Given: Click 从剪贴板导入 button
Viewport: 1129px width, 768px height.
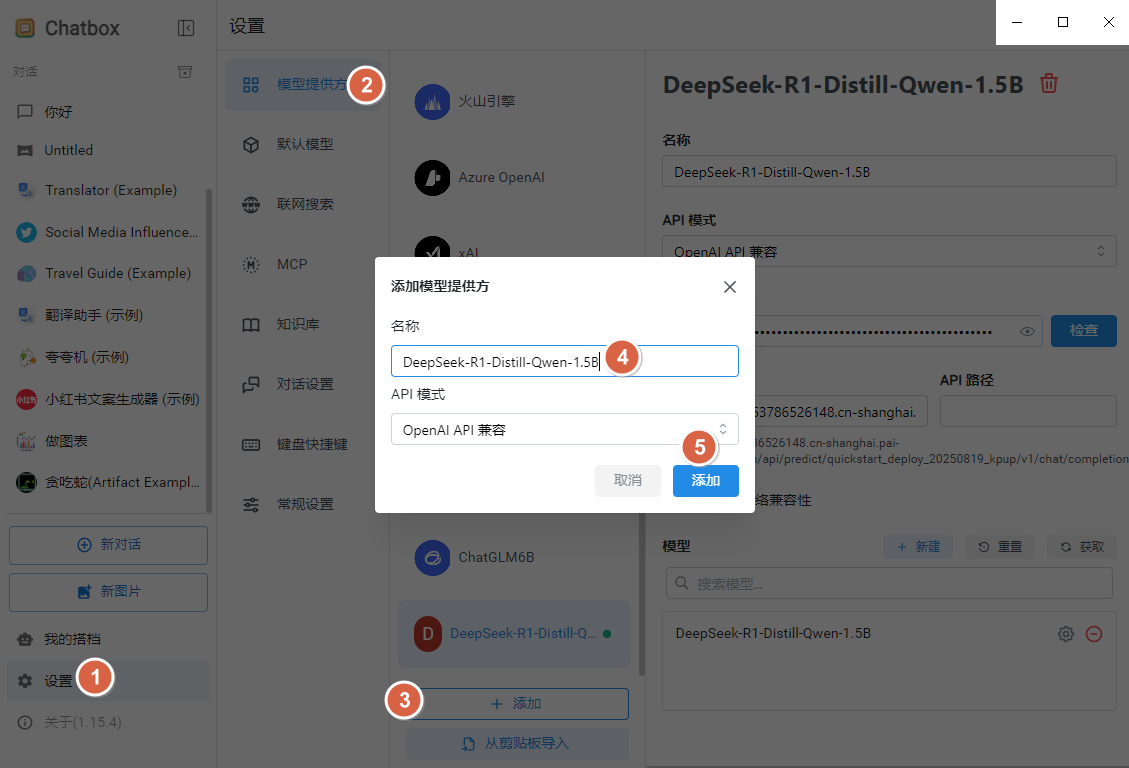Looking at the screenshot, I should pos(516,744).
